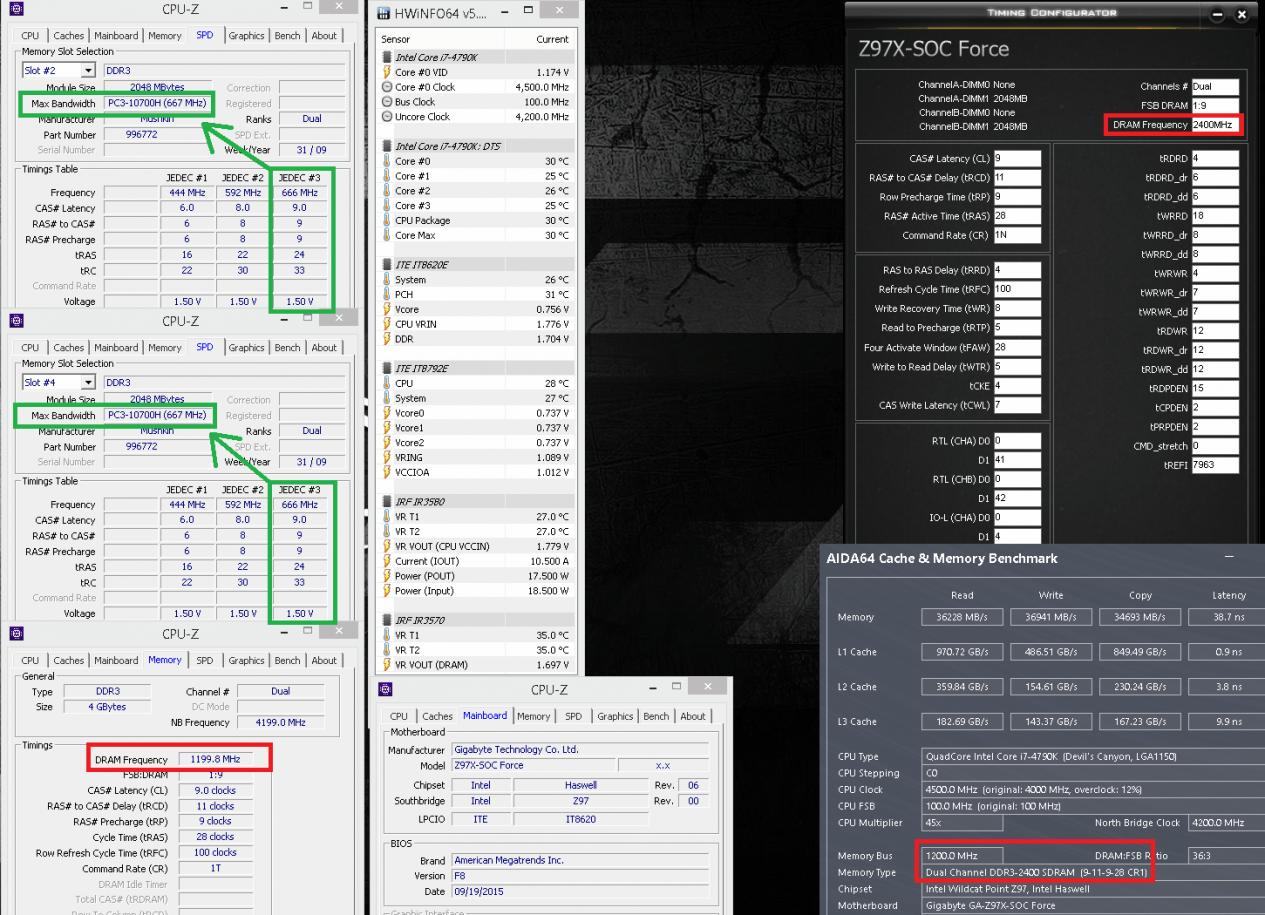Click the Sensor column header in HWiNFO64
Viewport: 1265px width, 915px height.
(440, 39)
